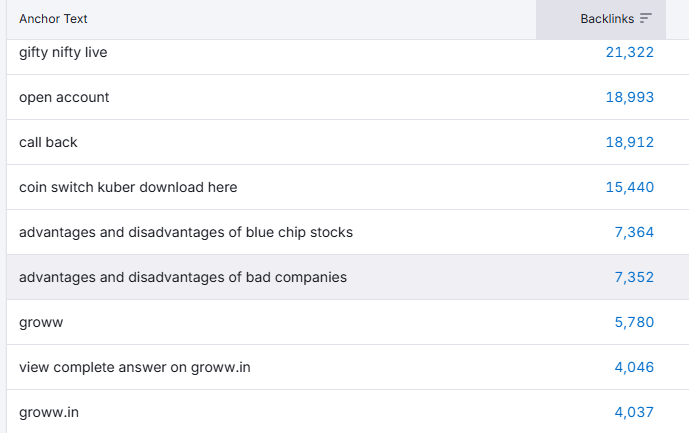Screen dimensions: 689x433
Task: Open backlinks count 18,993
Action: 630,97
